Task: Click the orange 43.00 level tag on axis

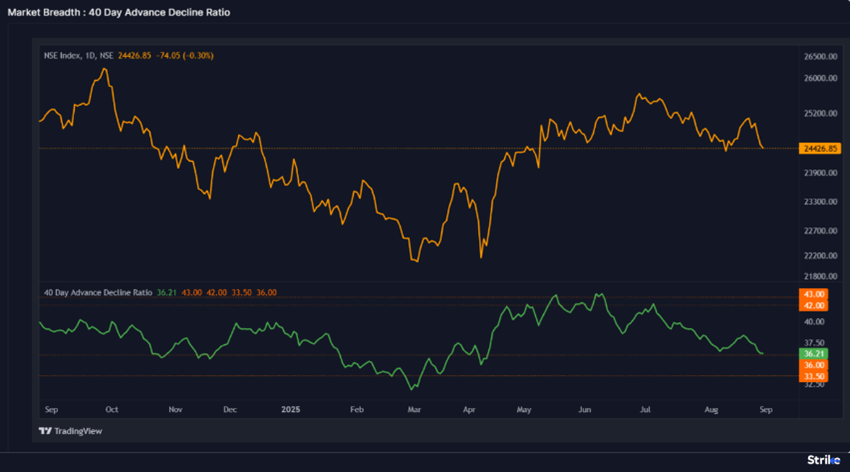Action: click(812, 294)
